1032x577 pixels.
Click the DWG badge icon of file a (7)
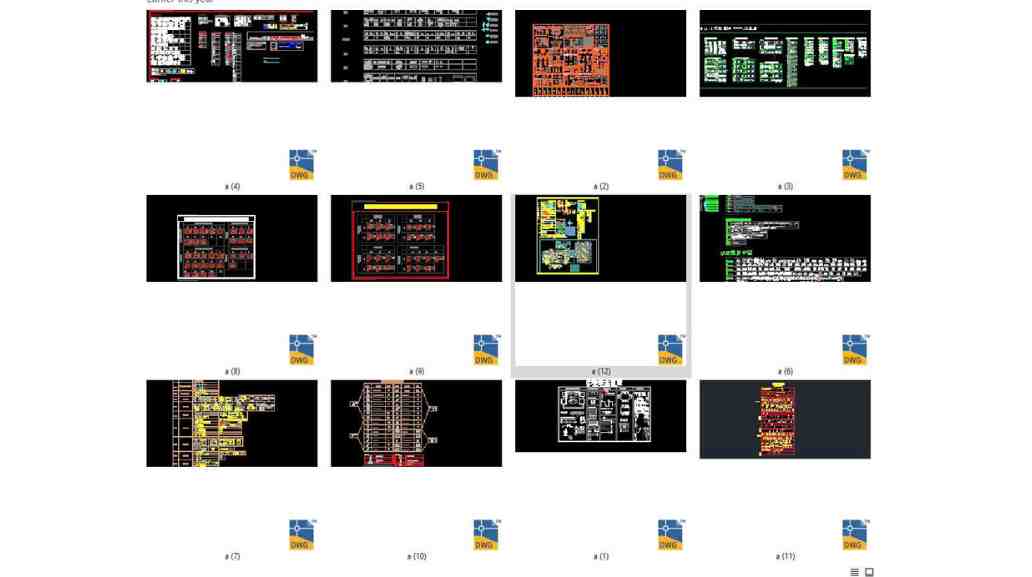click(x=301, y=534)
